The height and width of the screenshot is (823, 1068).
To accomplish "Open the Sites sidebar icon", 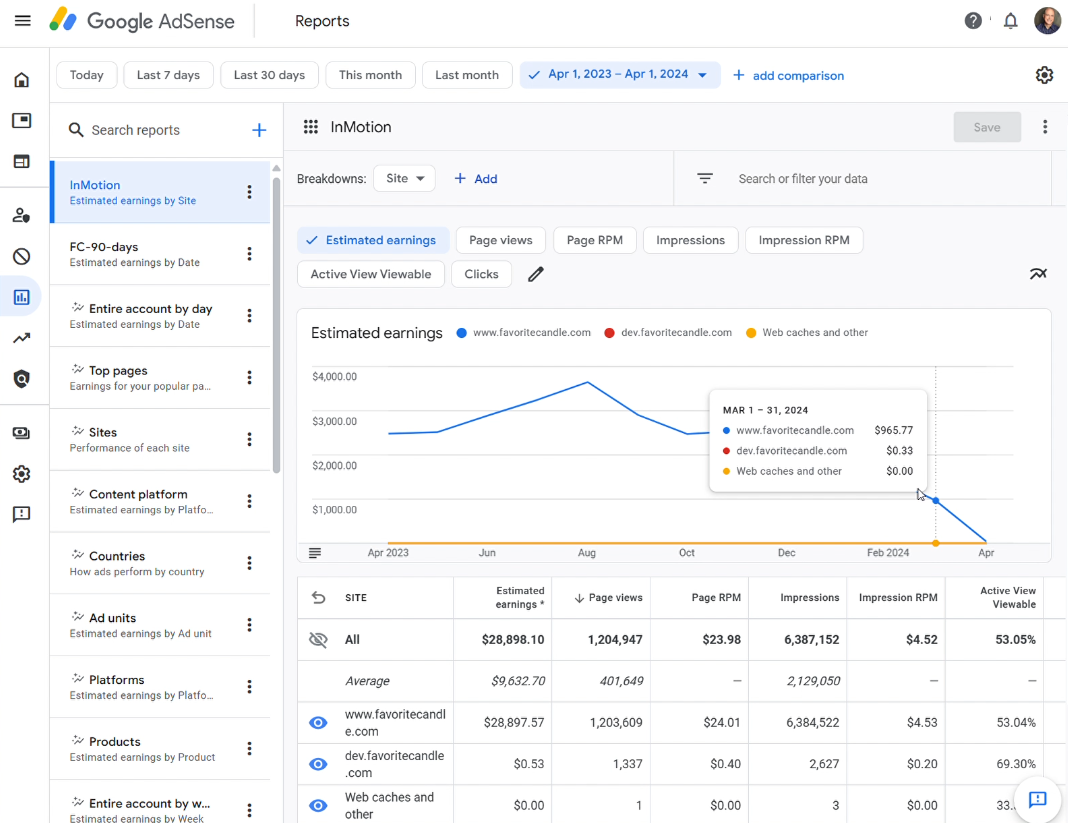I will click(x=22, y=161).
